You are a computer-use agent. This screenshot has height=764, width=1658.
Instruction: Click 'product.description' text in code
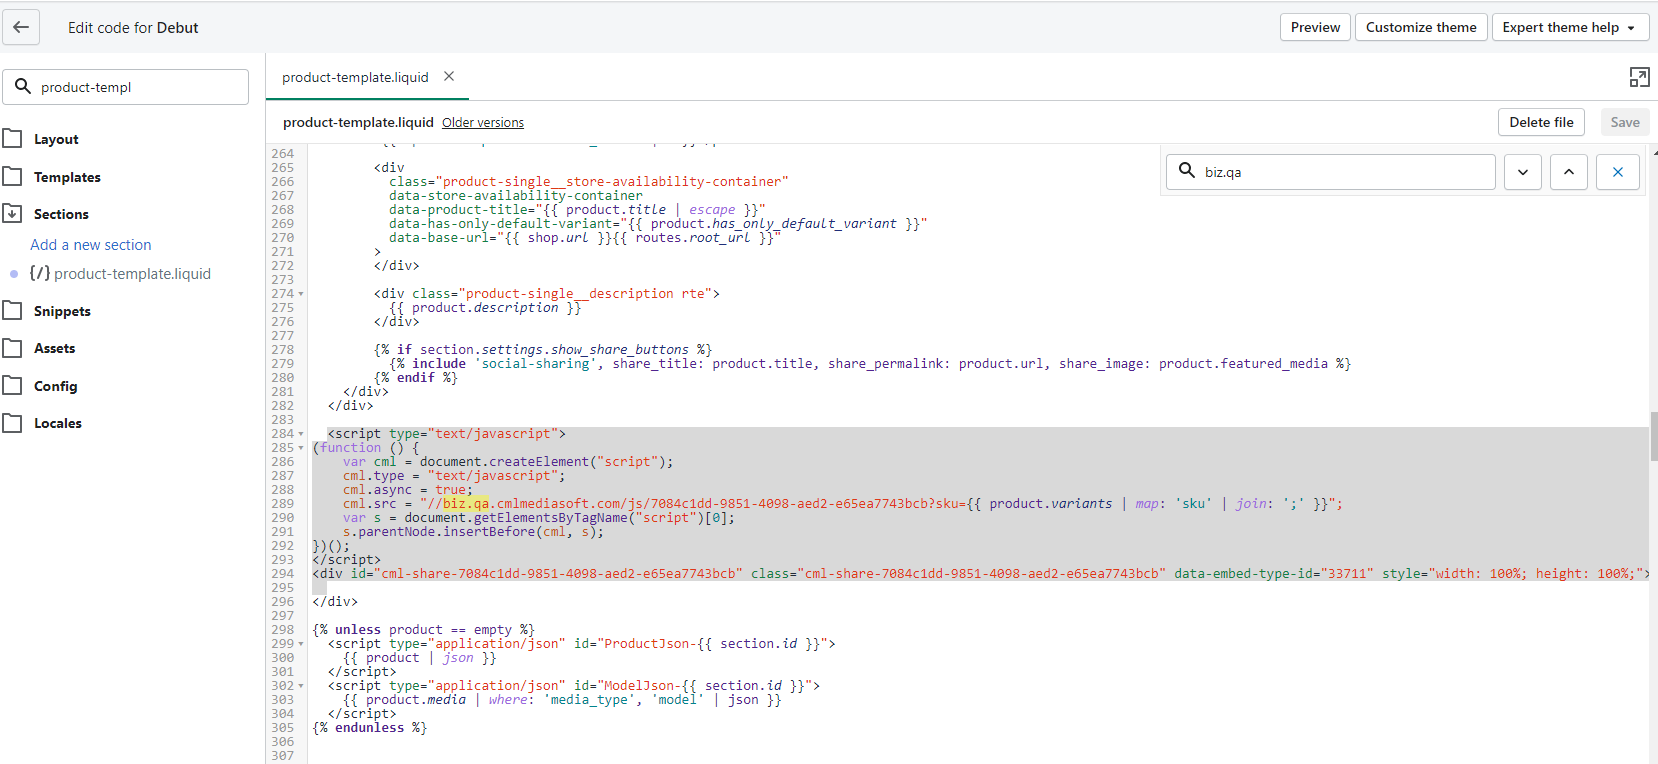(485, 308)
